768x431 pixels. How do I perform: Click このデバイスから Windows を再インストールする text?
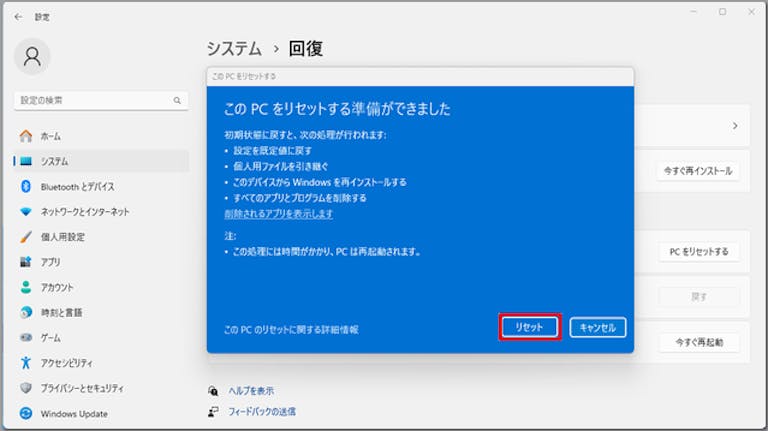point(320,182)
